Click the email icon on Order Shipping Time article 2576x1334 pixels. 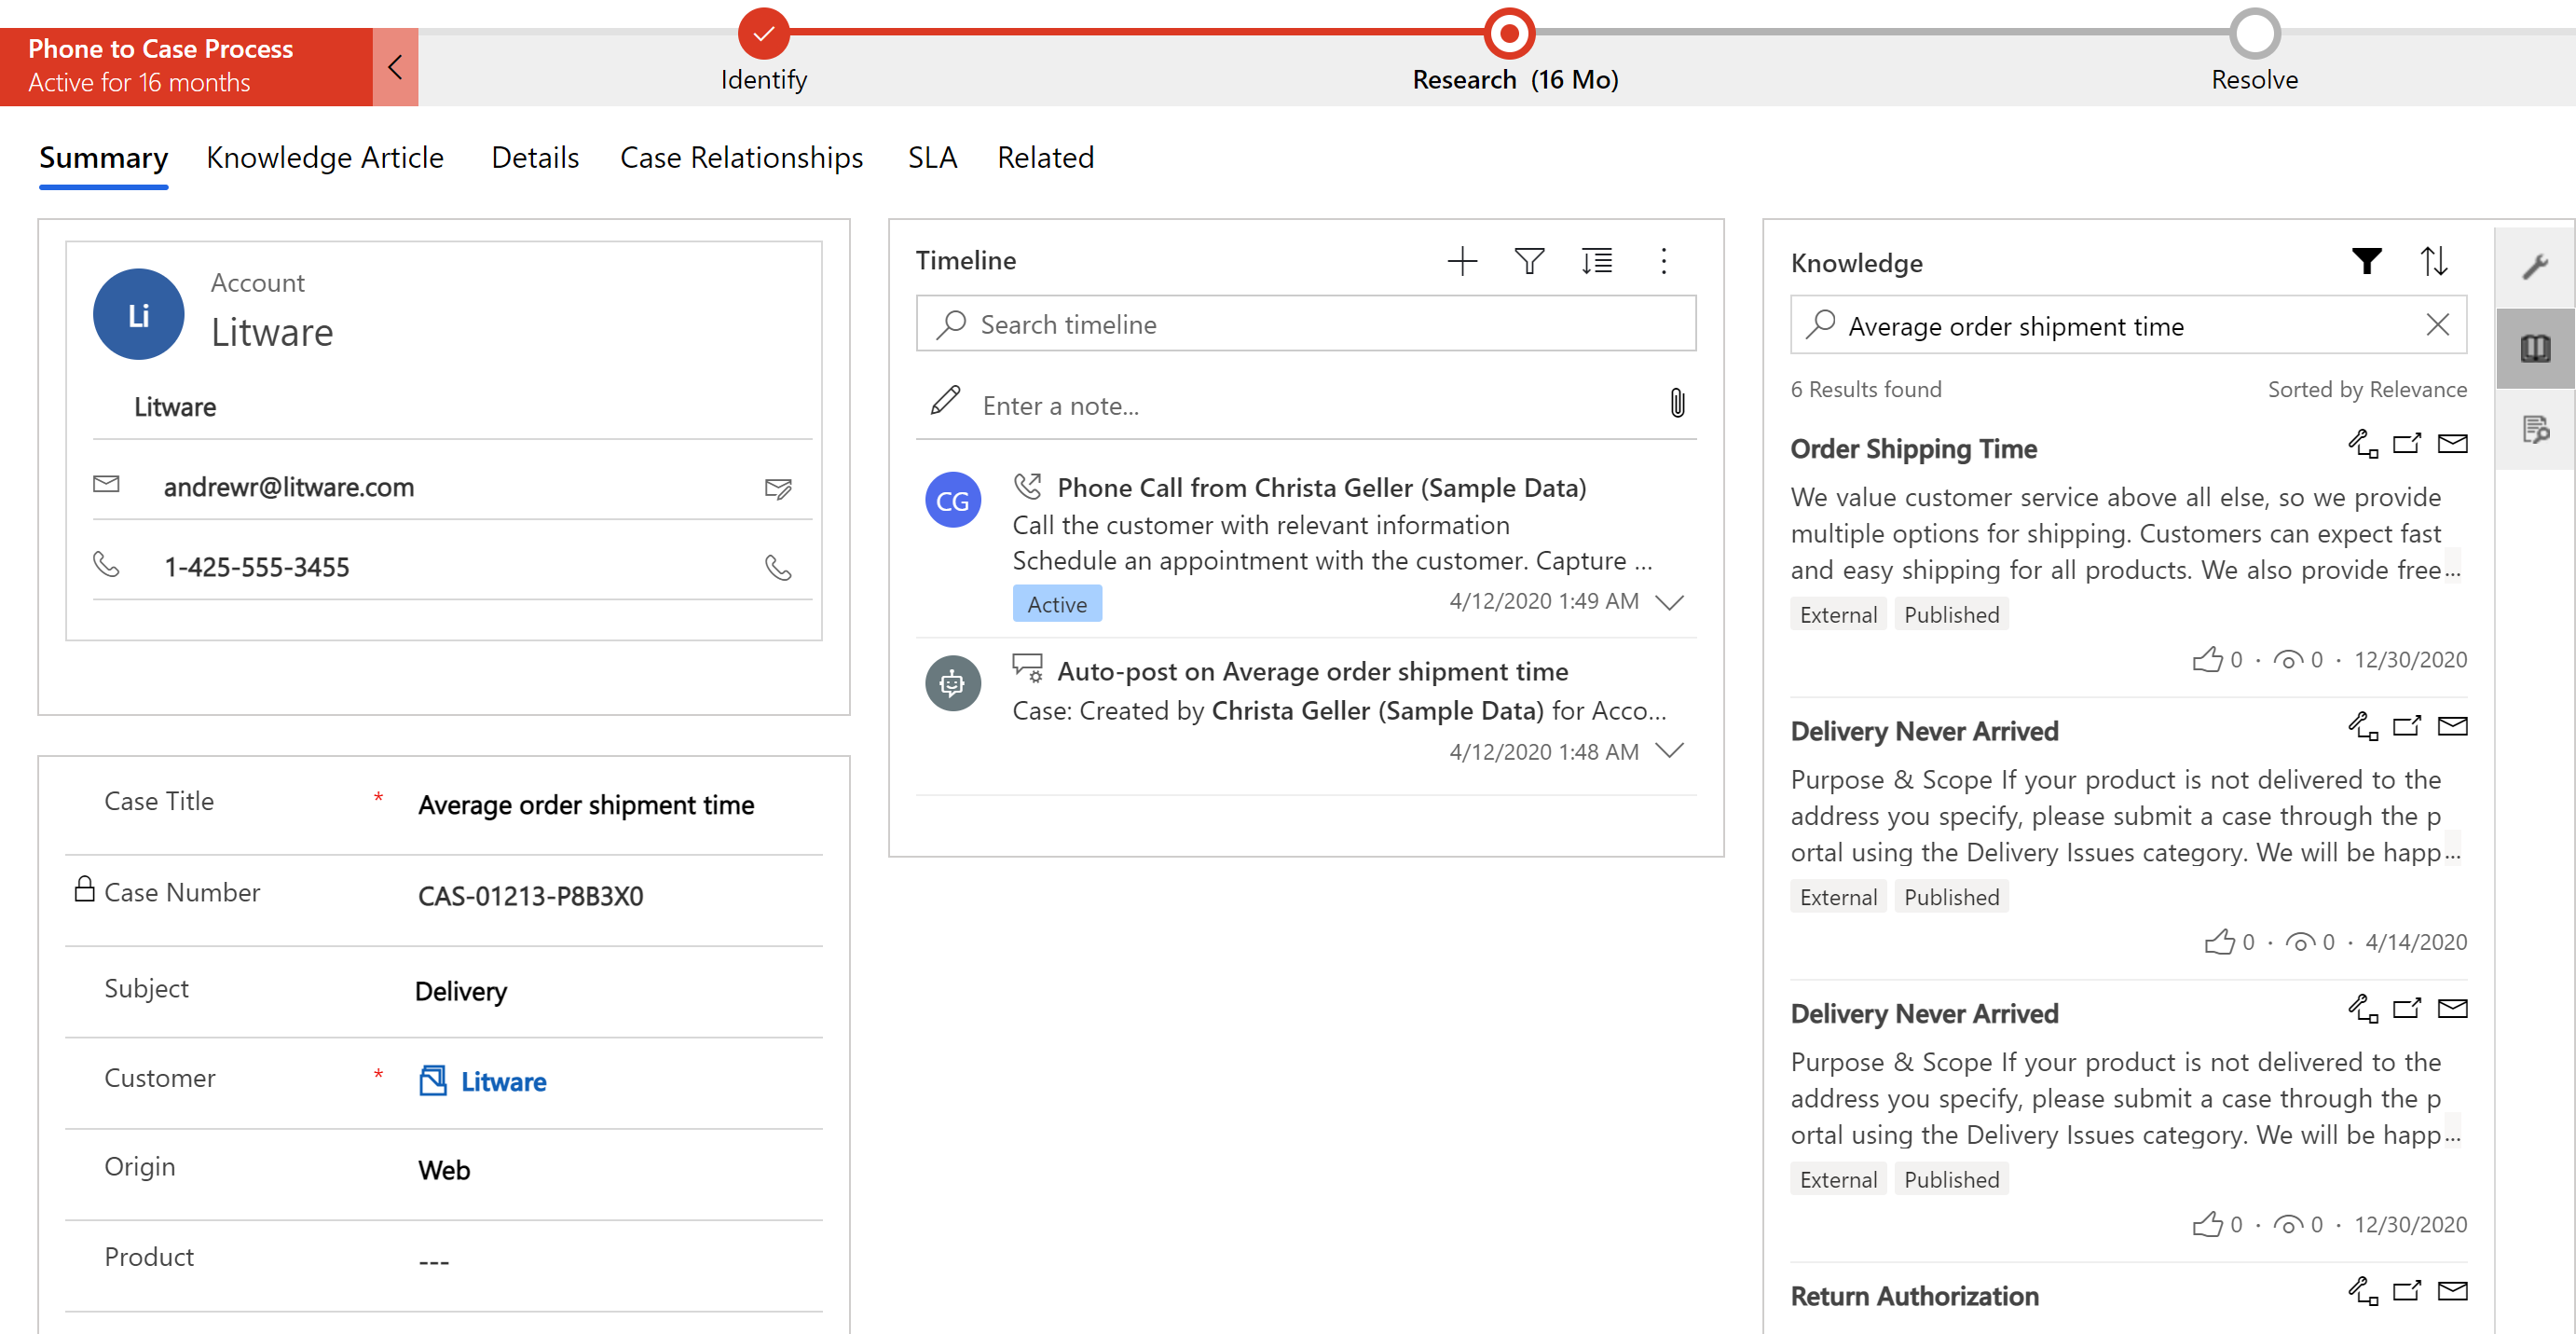(x=2454, y=446)
